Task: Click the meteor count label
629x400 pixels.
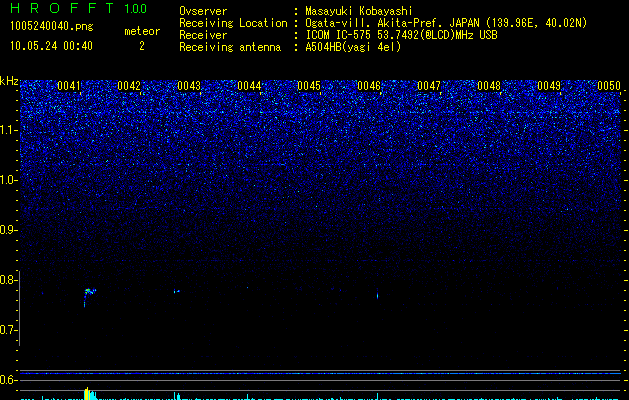Action: pyautogui.click(x=142, y=31)
